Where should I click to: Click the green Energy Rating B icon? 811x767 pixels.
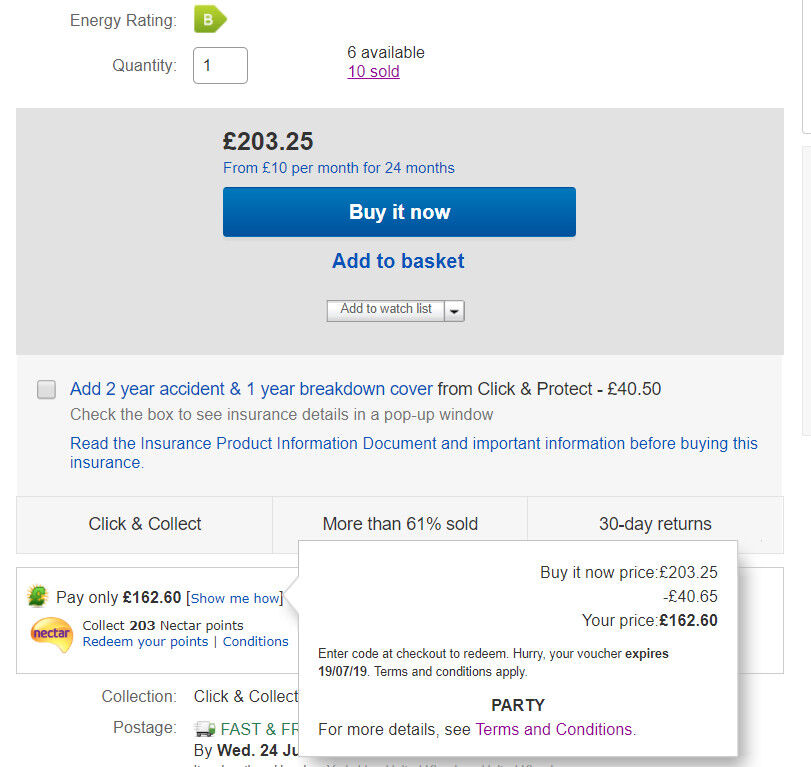(210, 19)
